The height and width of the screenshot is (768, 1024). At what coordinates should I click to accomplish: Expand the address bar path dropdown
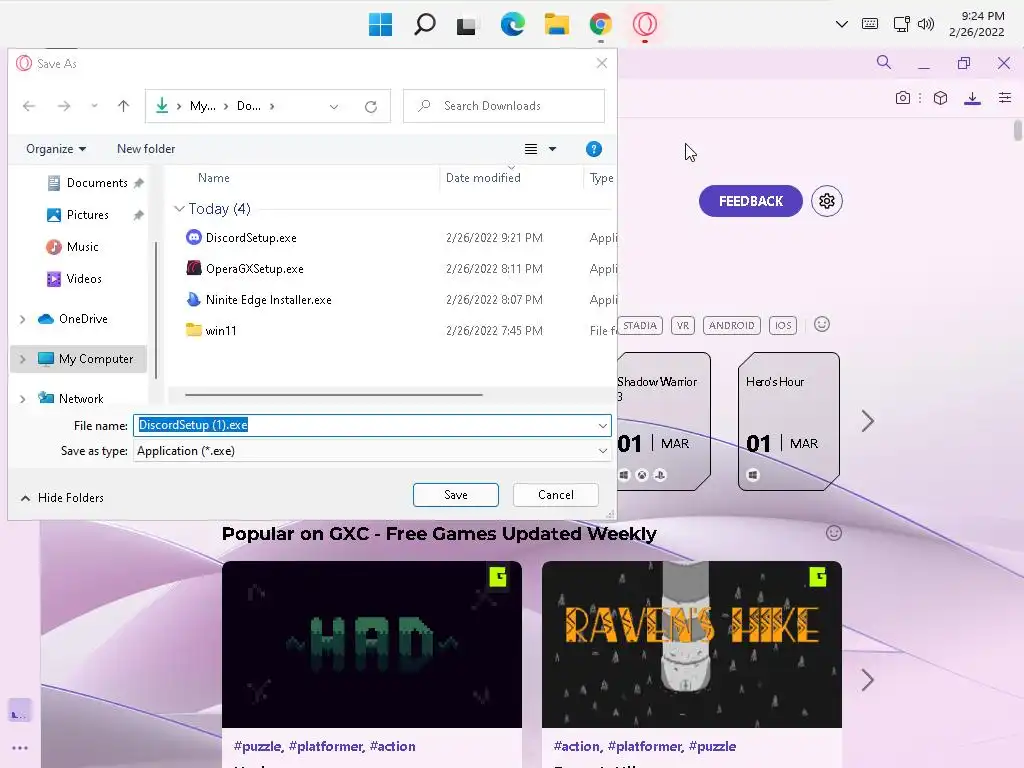coord(334,106)
